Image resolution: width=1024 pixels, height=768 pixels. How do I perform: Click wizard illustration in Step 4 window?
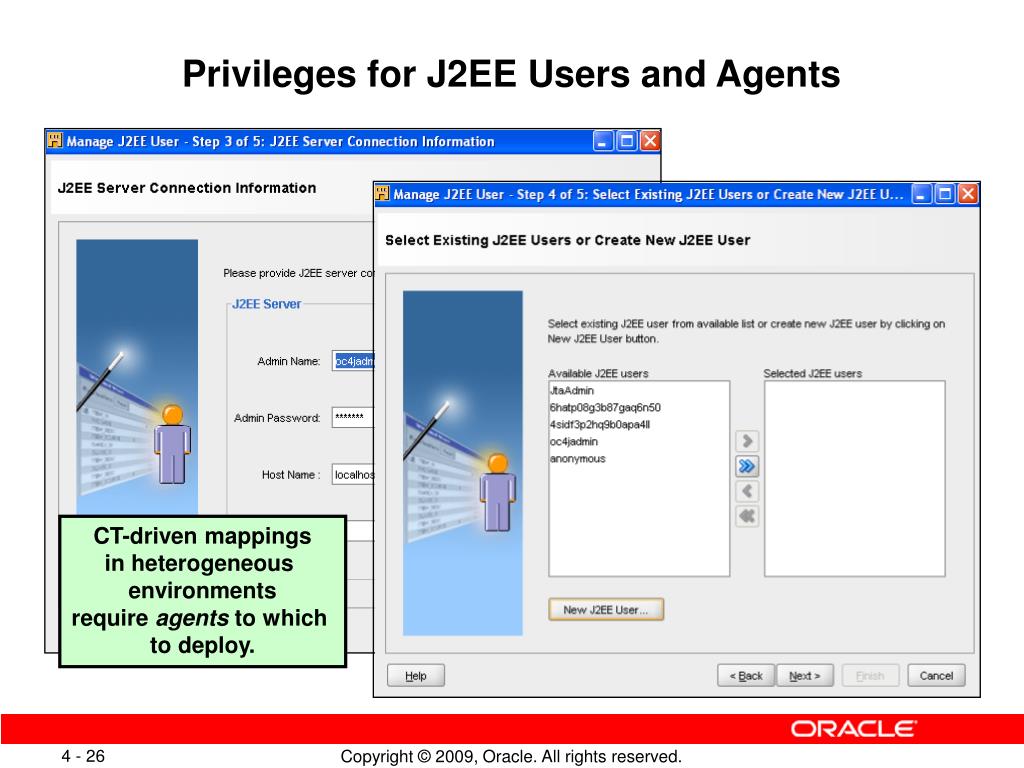[x=463, y=463]
